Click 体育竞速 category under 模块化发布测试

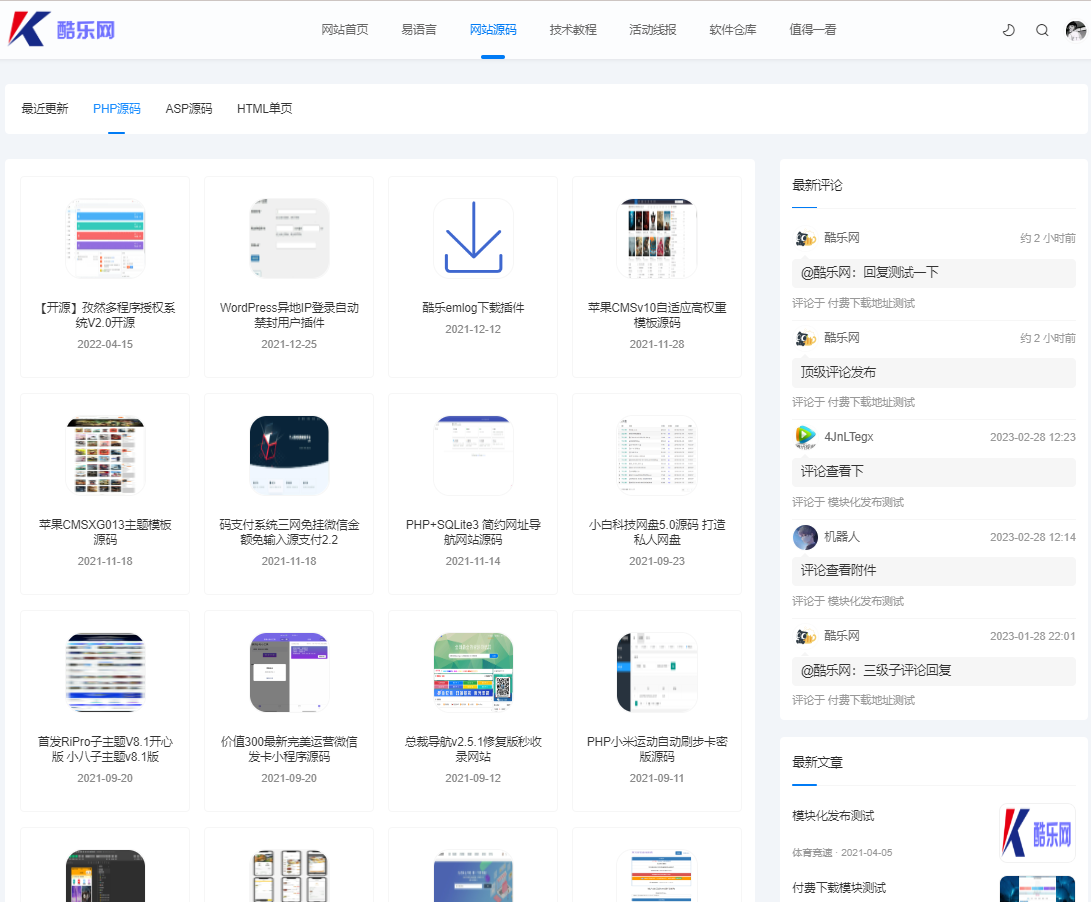[812, 853]
